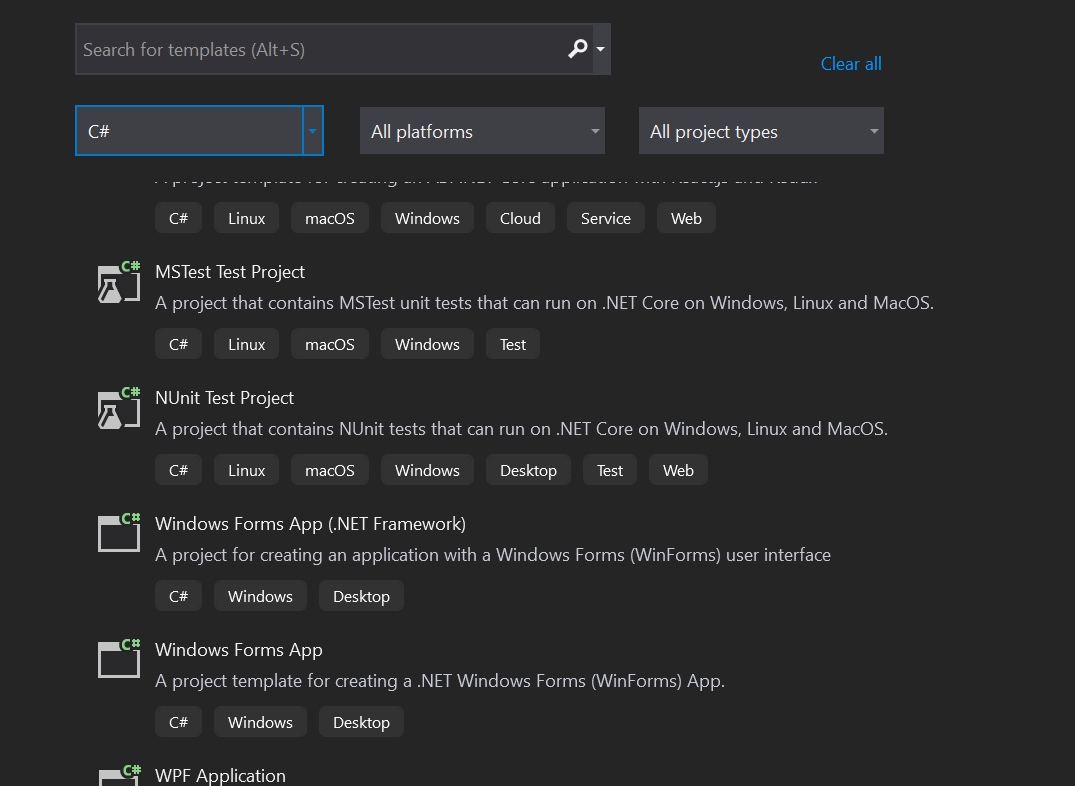Expand the All platforms dropdown
Viewport: 1075px width, 786px height.
482,130
